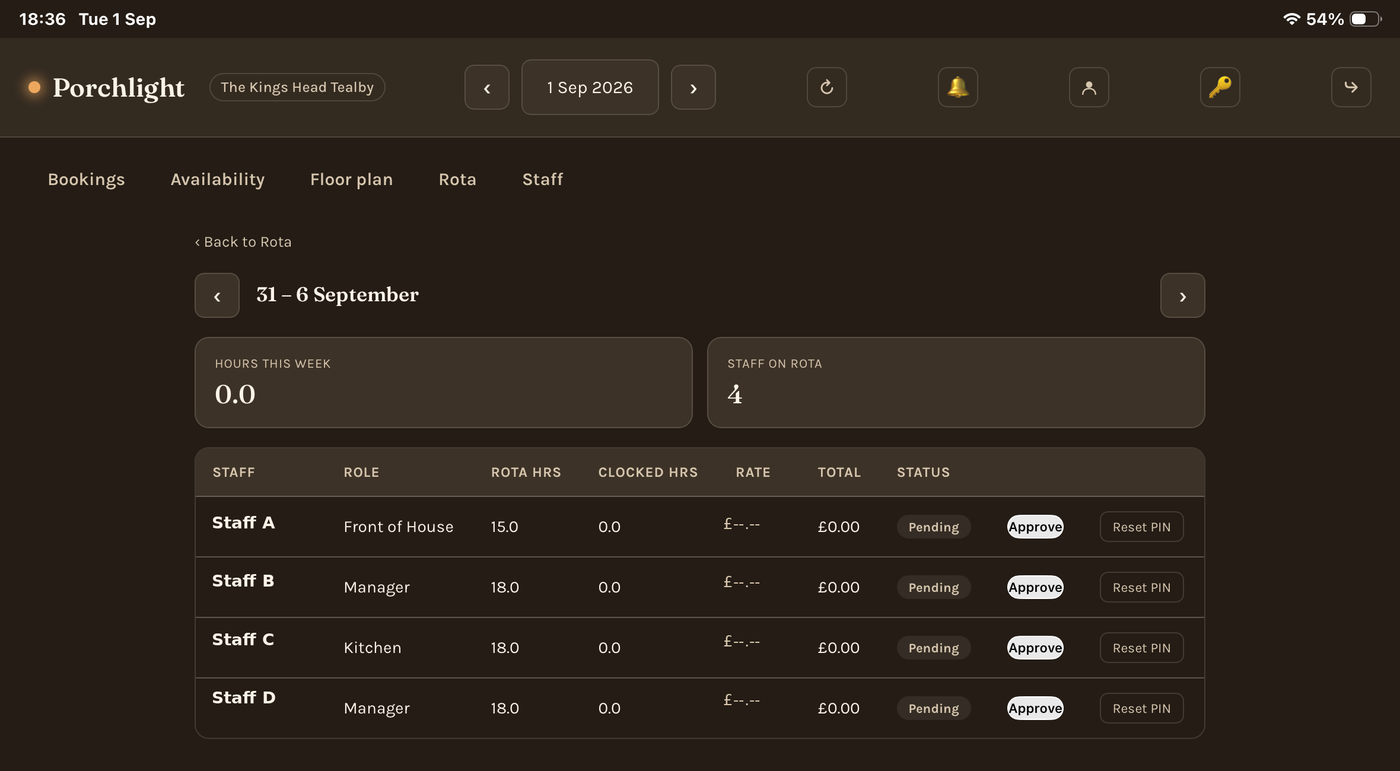Reset PIN for Staff B

(x=1142, y=587)
